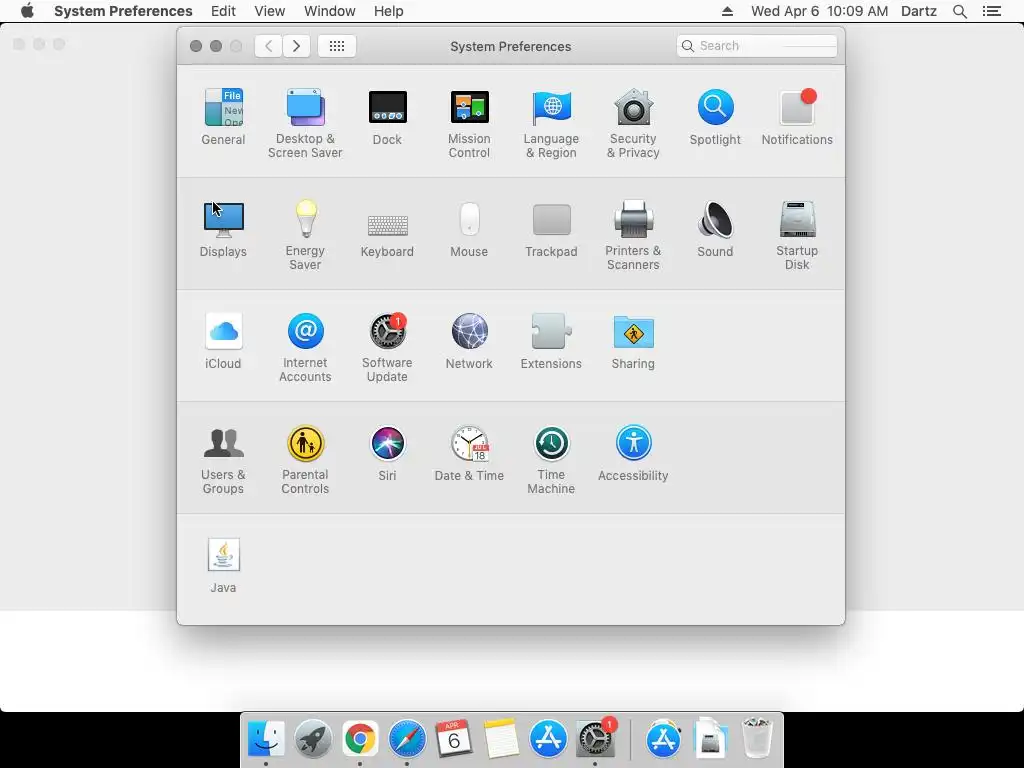Screen dimensions: 1024x768
Task: Open Date & Time preferences
Action: (469, 454)
